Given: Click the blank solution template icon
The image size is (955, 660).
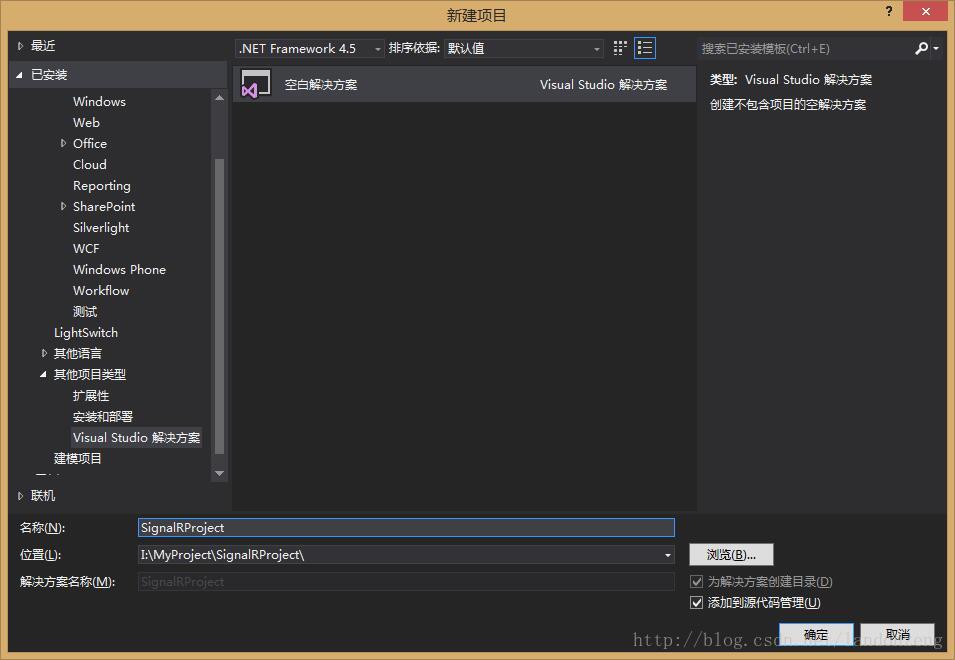Looking at the screenshot, I should pos(256,85).
